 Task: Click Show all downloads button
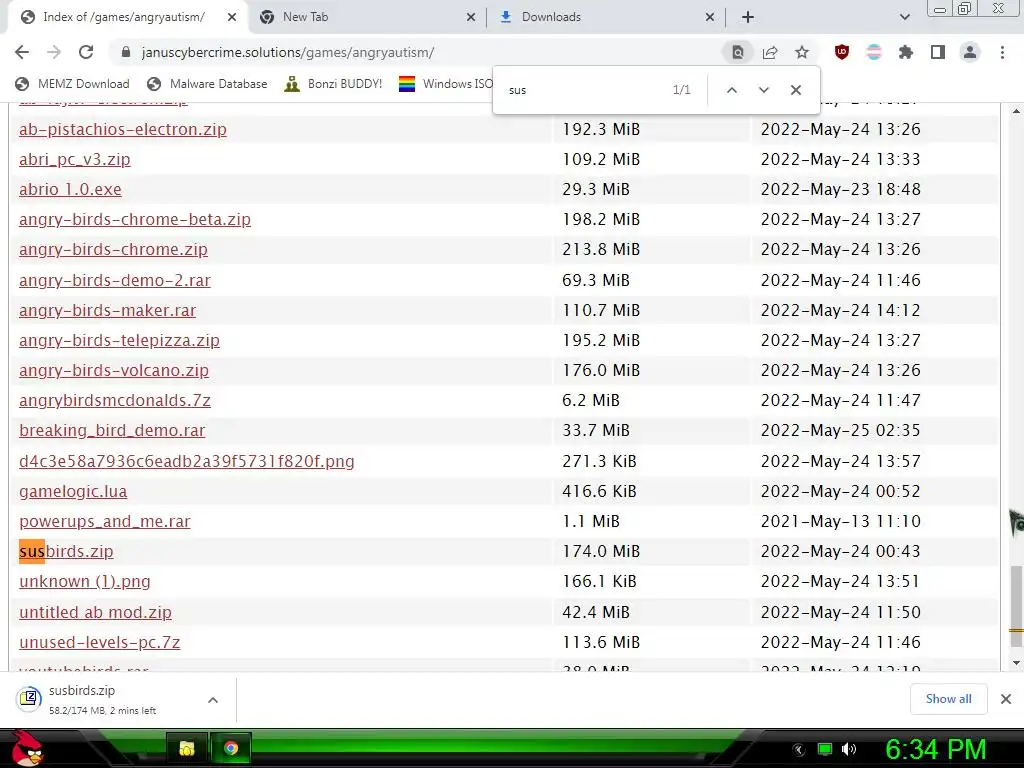[948, 699]
